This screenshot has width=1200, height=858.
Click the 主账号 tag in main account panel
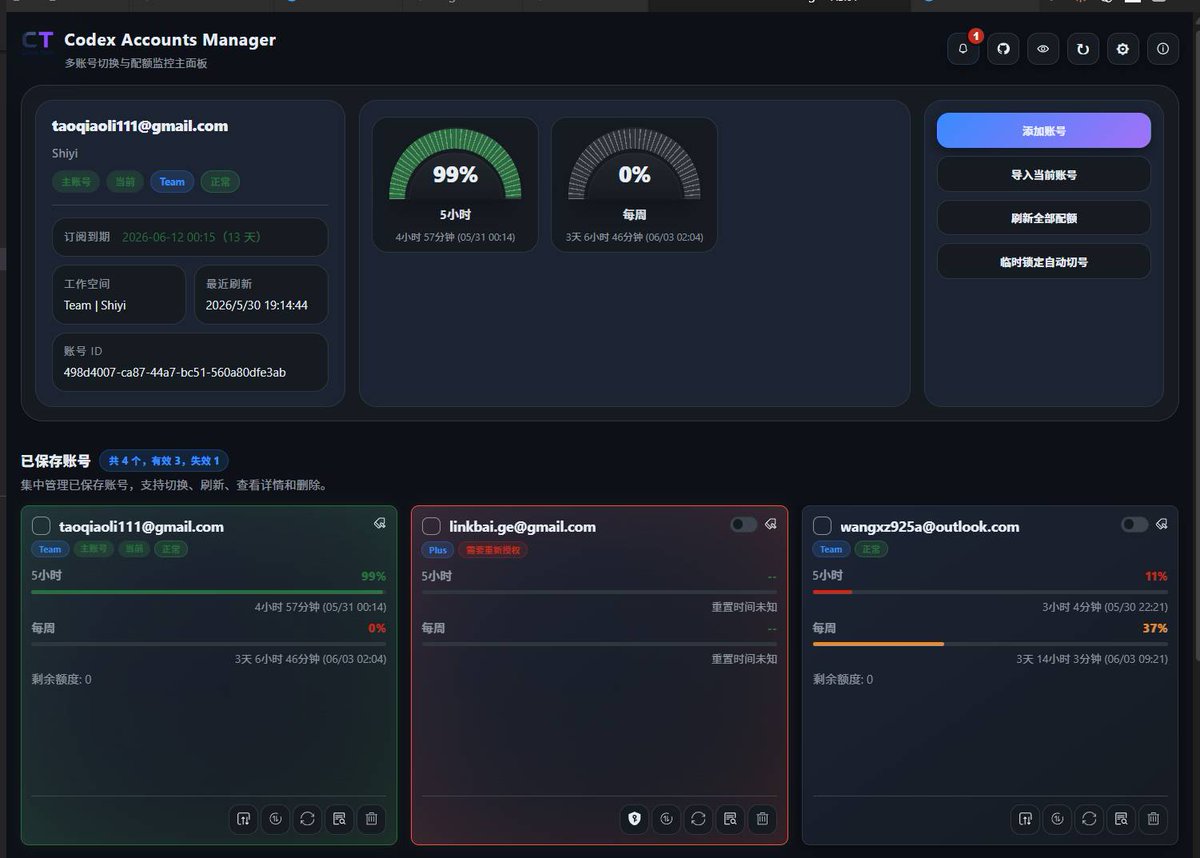click(x=76, y=182)
